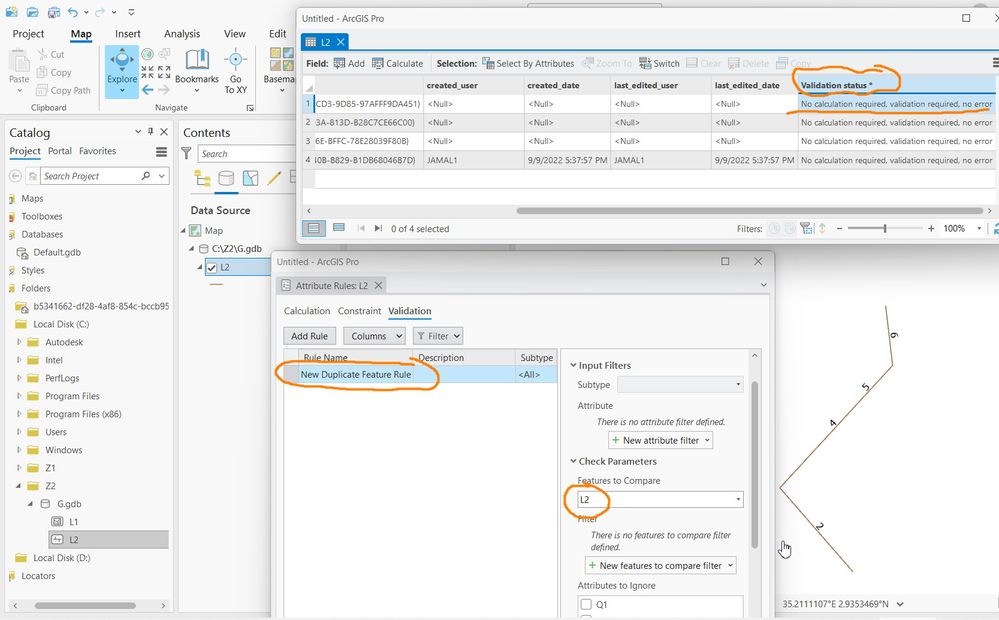Adjust the table zoom slider
Viewport: 999px width, 620px height.
[x=885, y=228]
